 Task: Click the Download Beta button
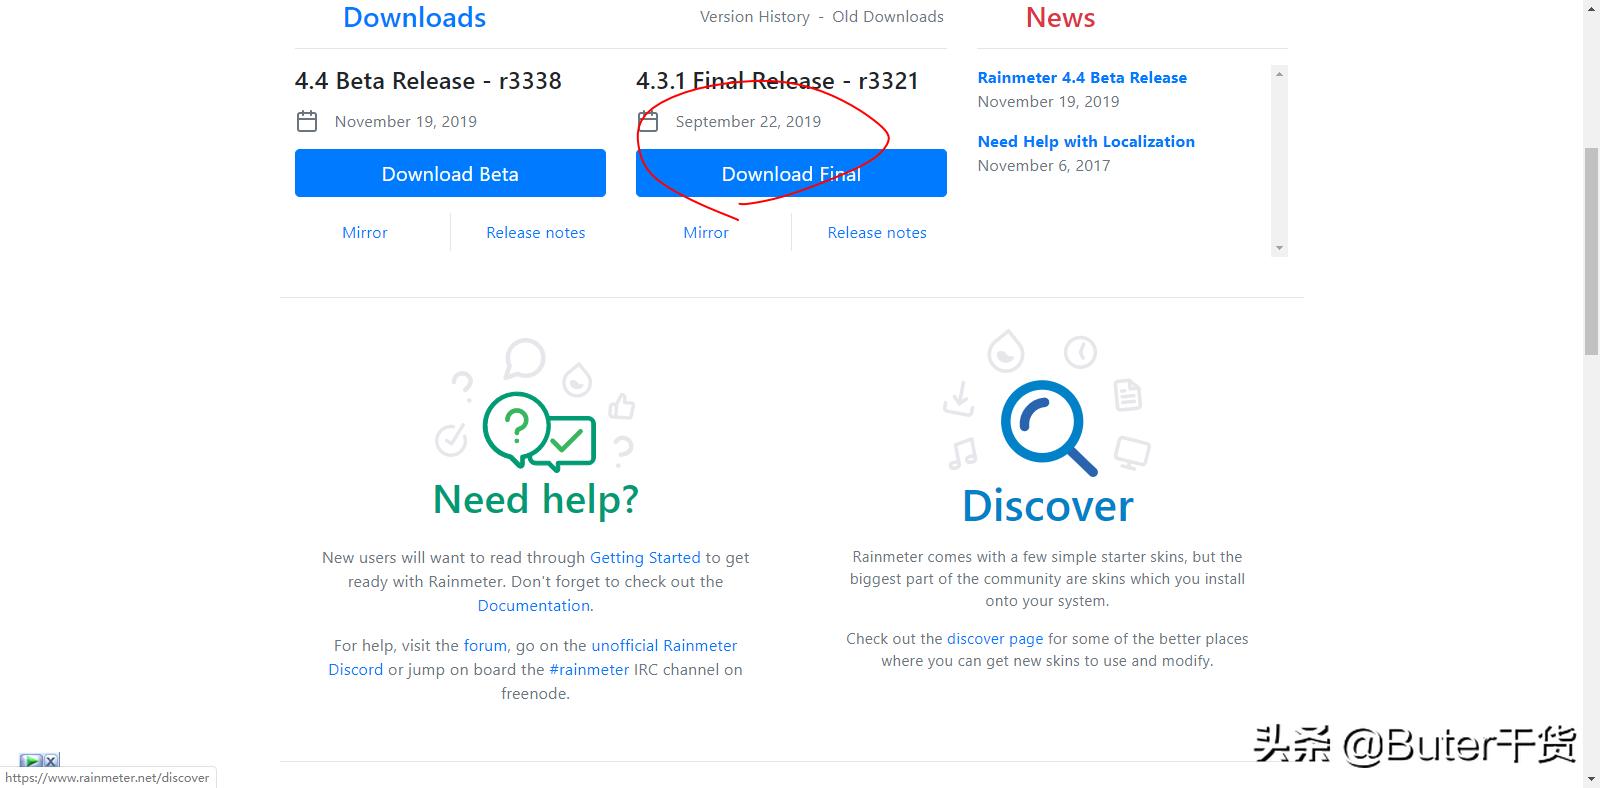pos(450,173)
